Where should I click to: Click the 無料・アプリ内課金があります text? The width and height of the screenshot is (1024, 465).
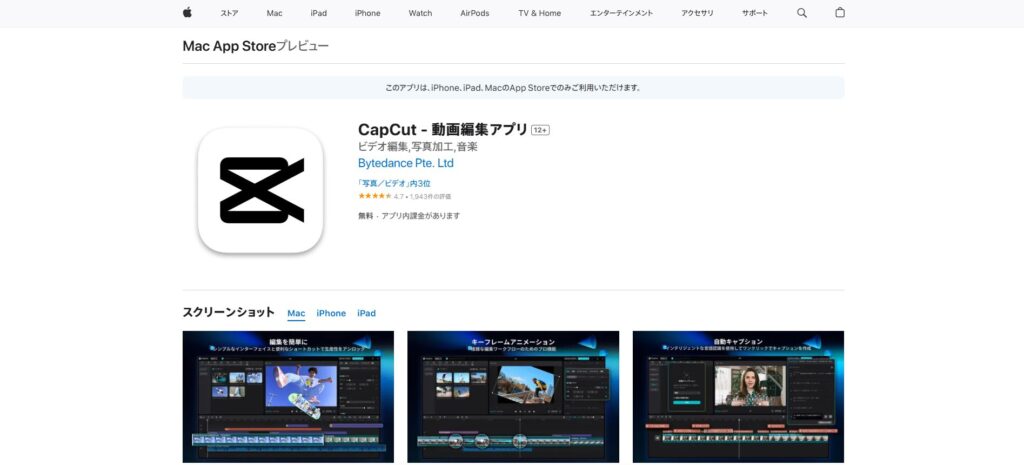coord(409,216)
